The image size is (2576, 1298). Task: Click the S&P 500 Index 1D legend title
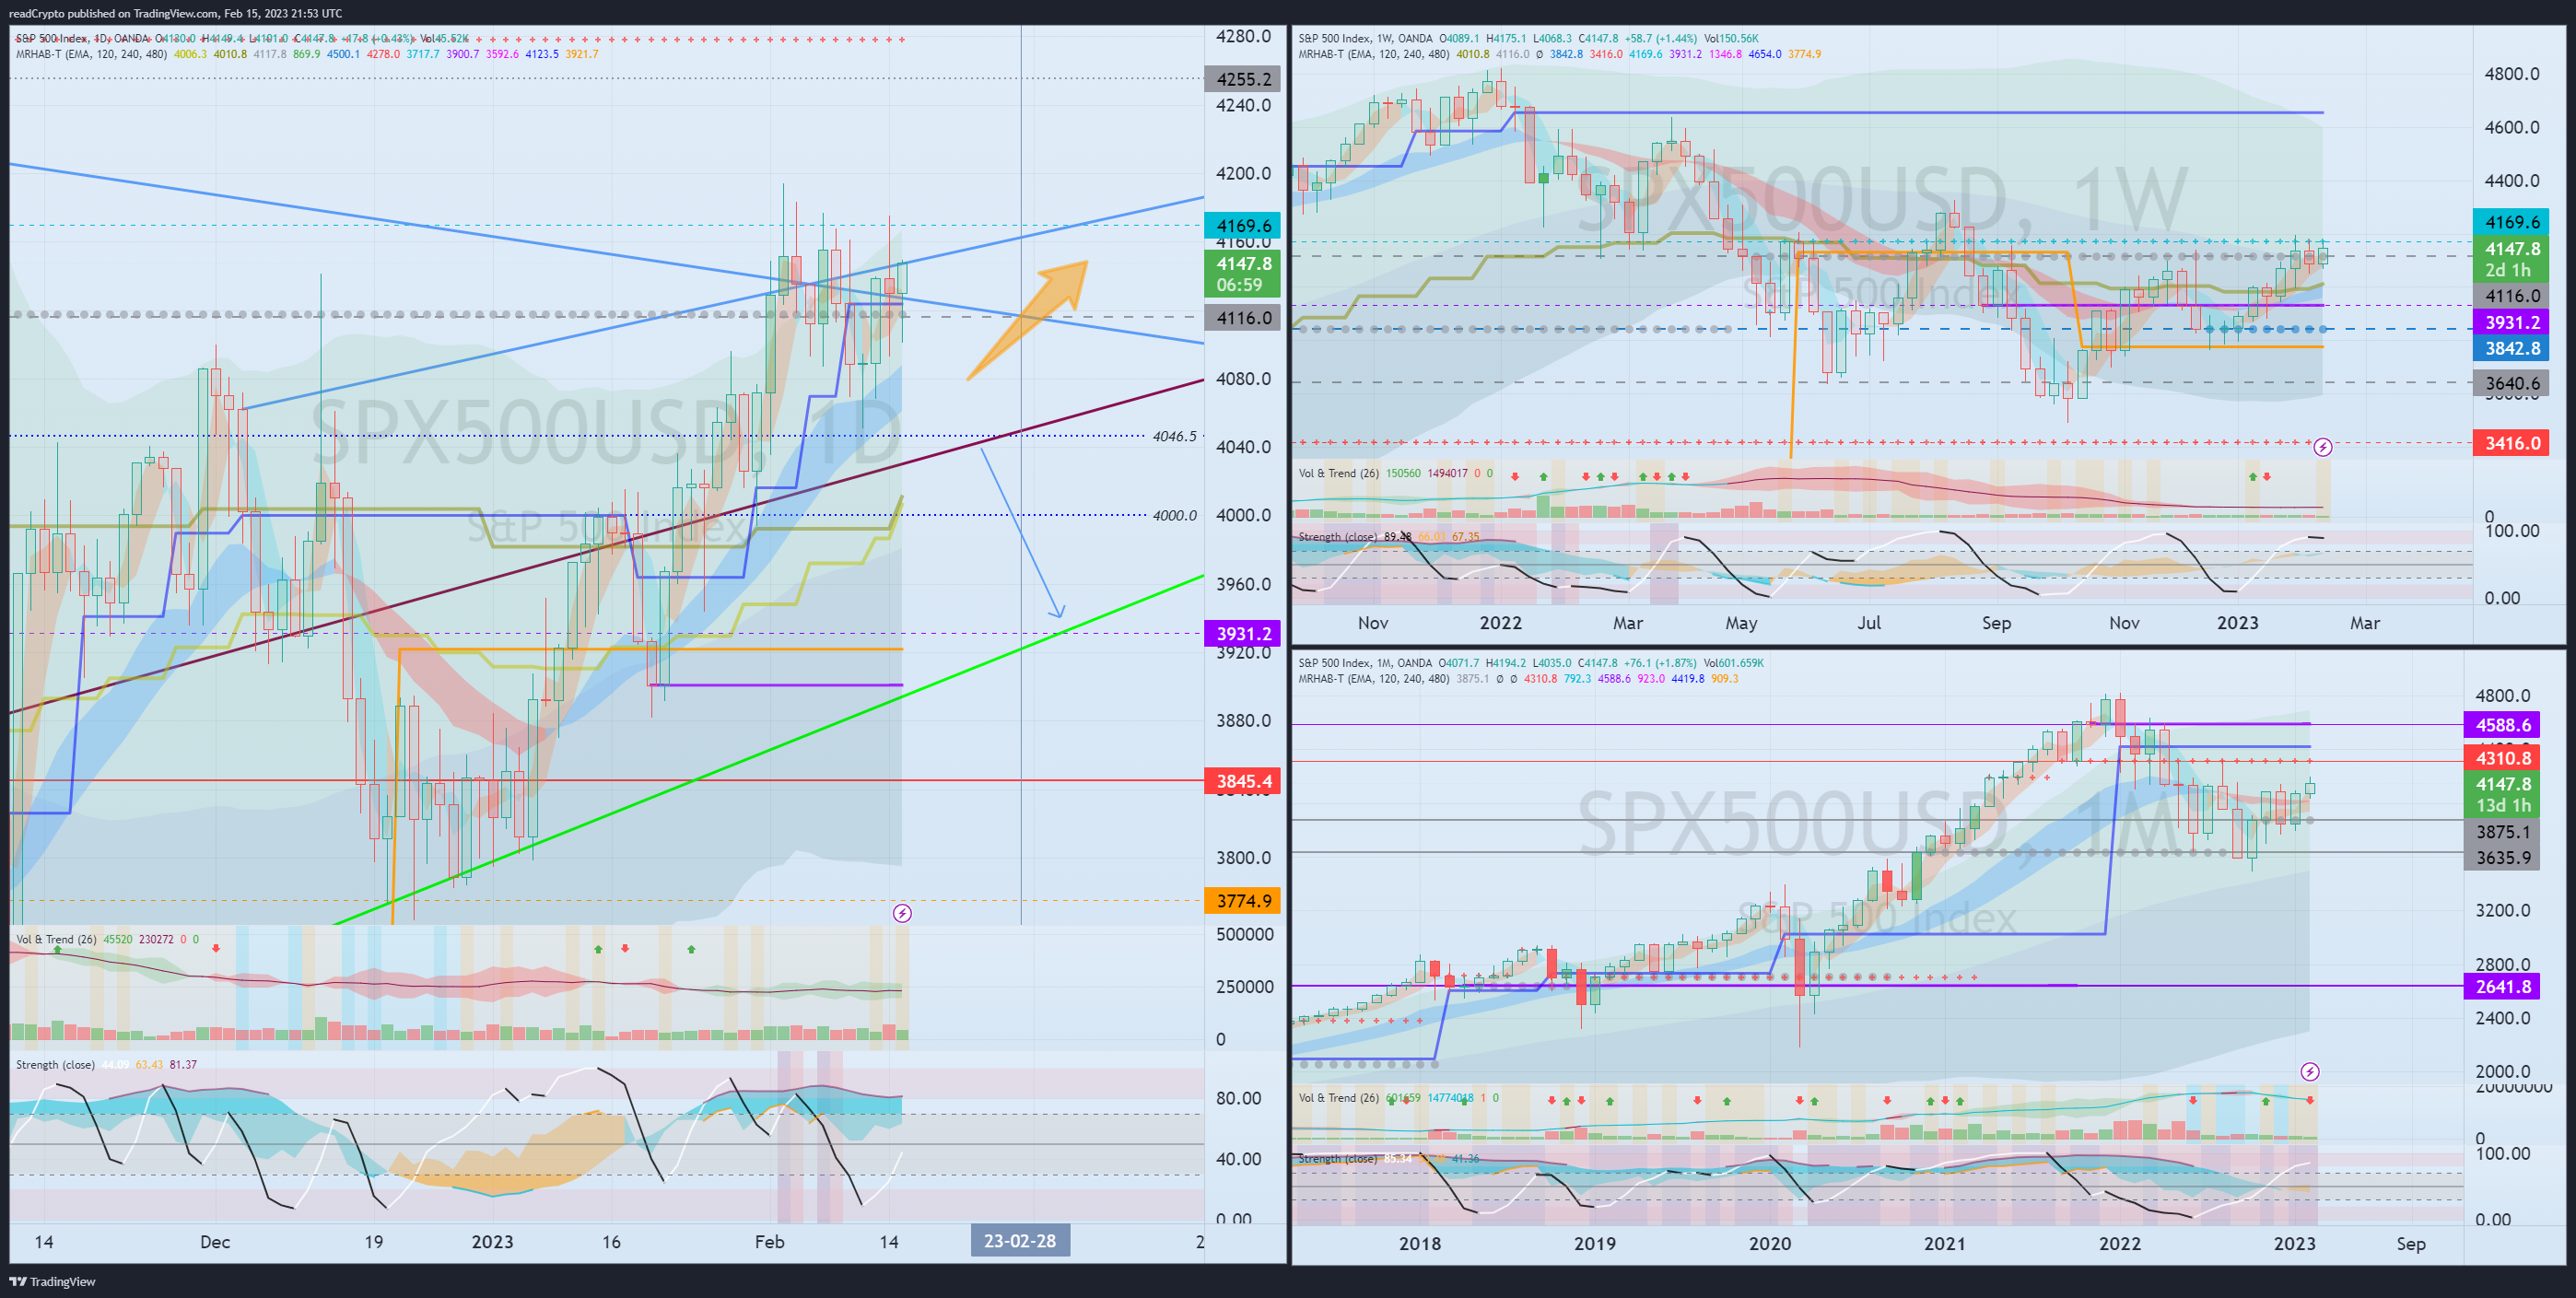pos(82,39)
